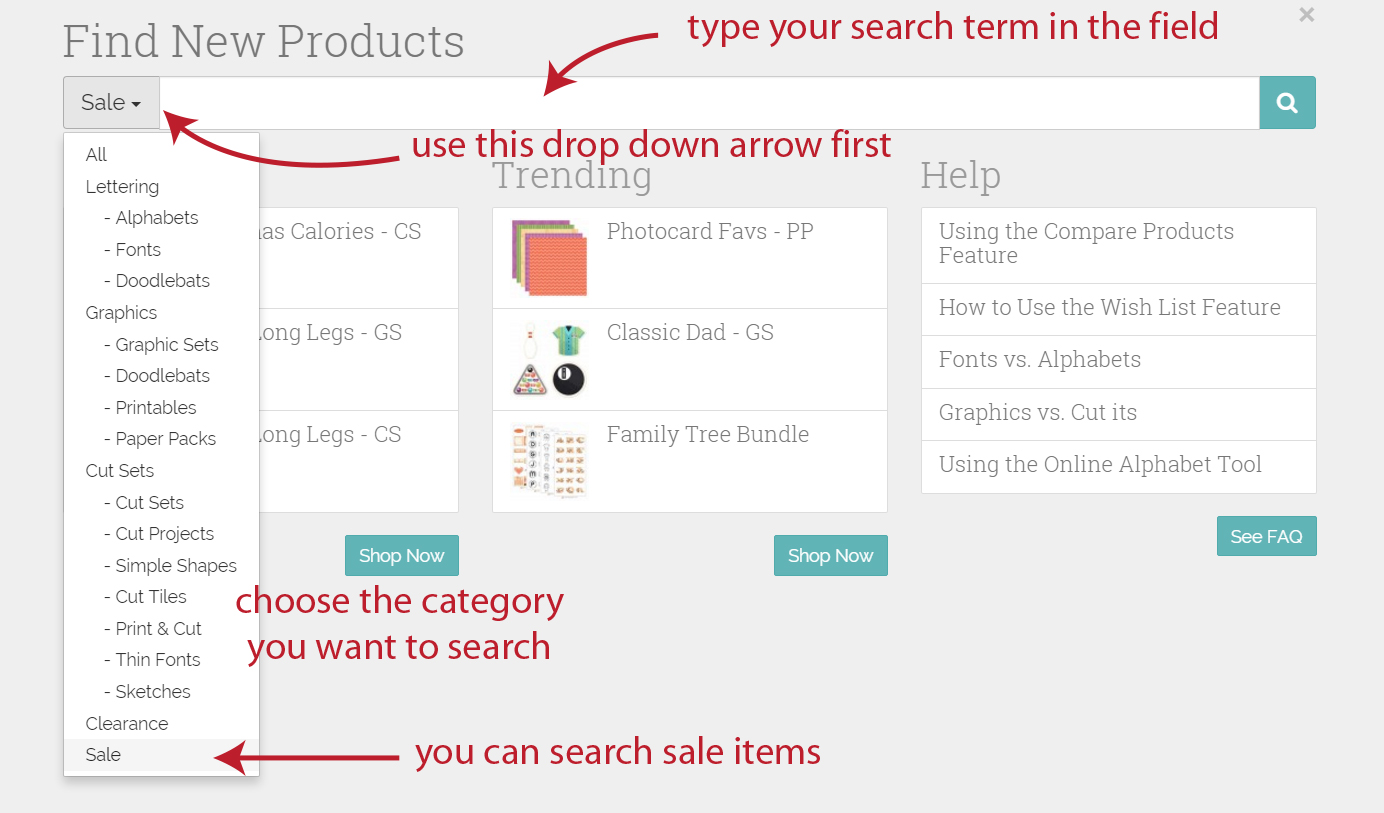This screenshot has width=1384, height=813.
Task: Pick Graphic Sets from the dropdown list
Action: tap(166, 345)
